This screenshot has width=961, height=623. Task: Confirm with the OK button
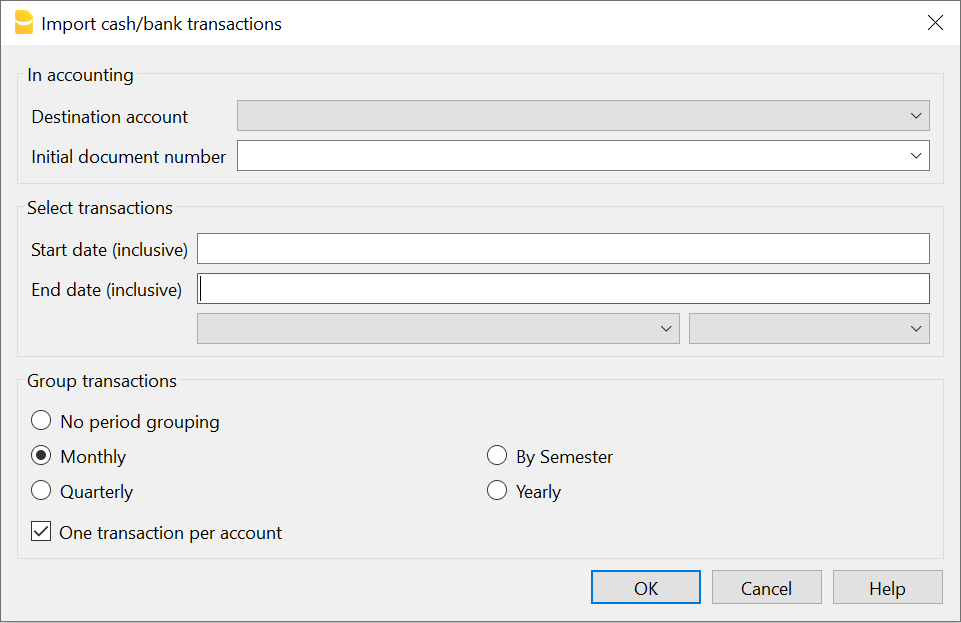(x=645, y=587)
